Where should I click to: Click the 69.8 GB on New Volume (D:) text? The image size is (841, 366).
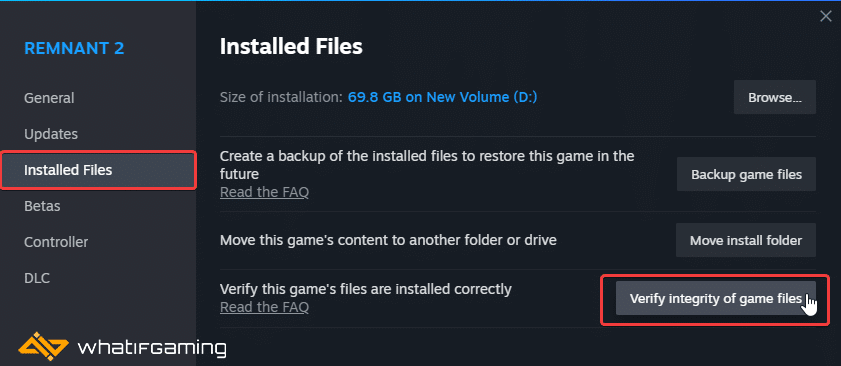click(x=442, y=97)
